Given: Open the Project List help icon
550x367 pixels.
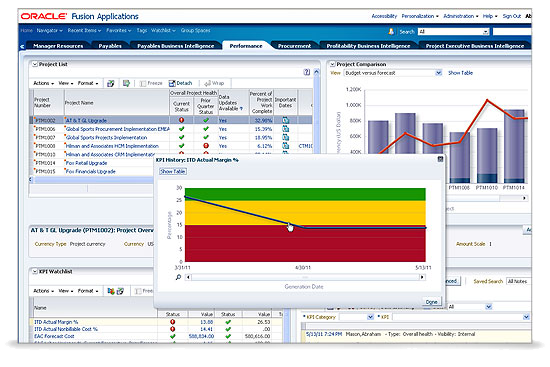Looking at the screenshot, I should coord(307,72).
